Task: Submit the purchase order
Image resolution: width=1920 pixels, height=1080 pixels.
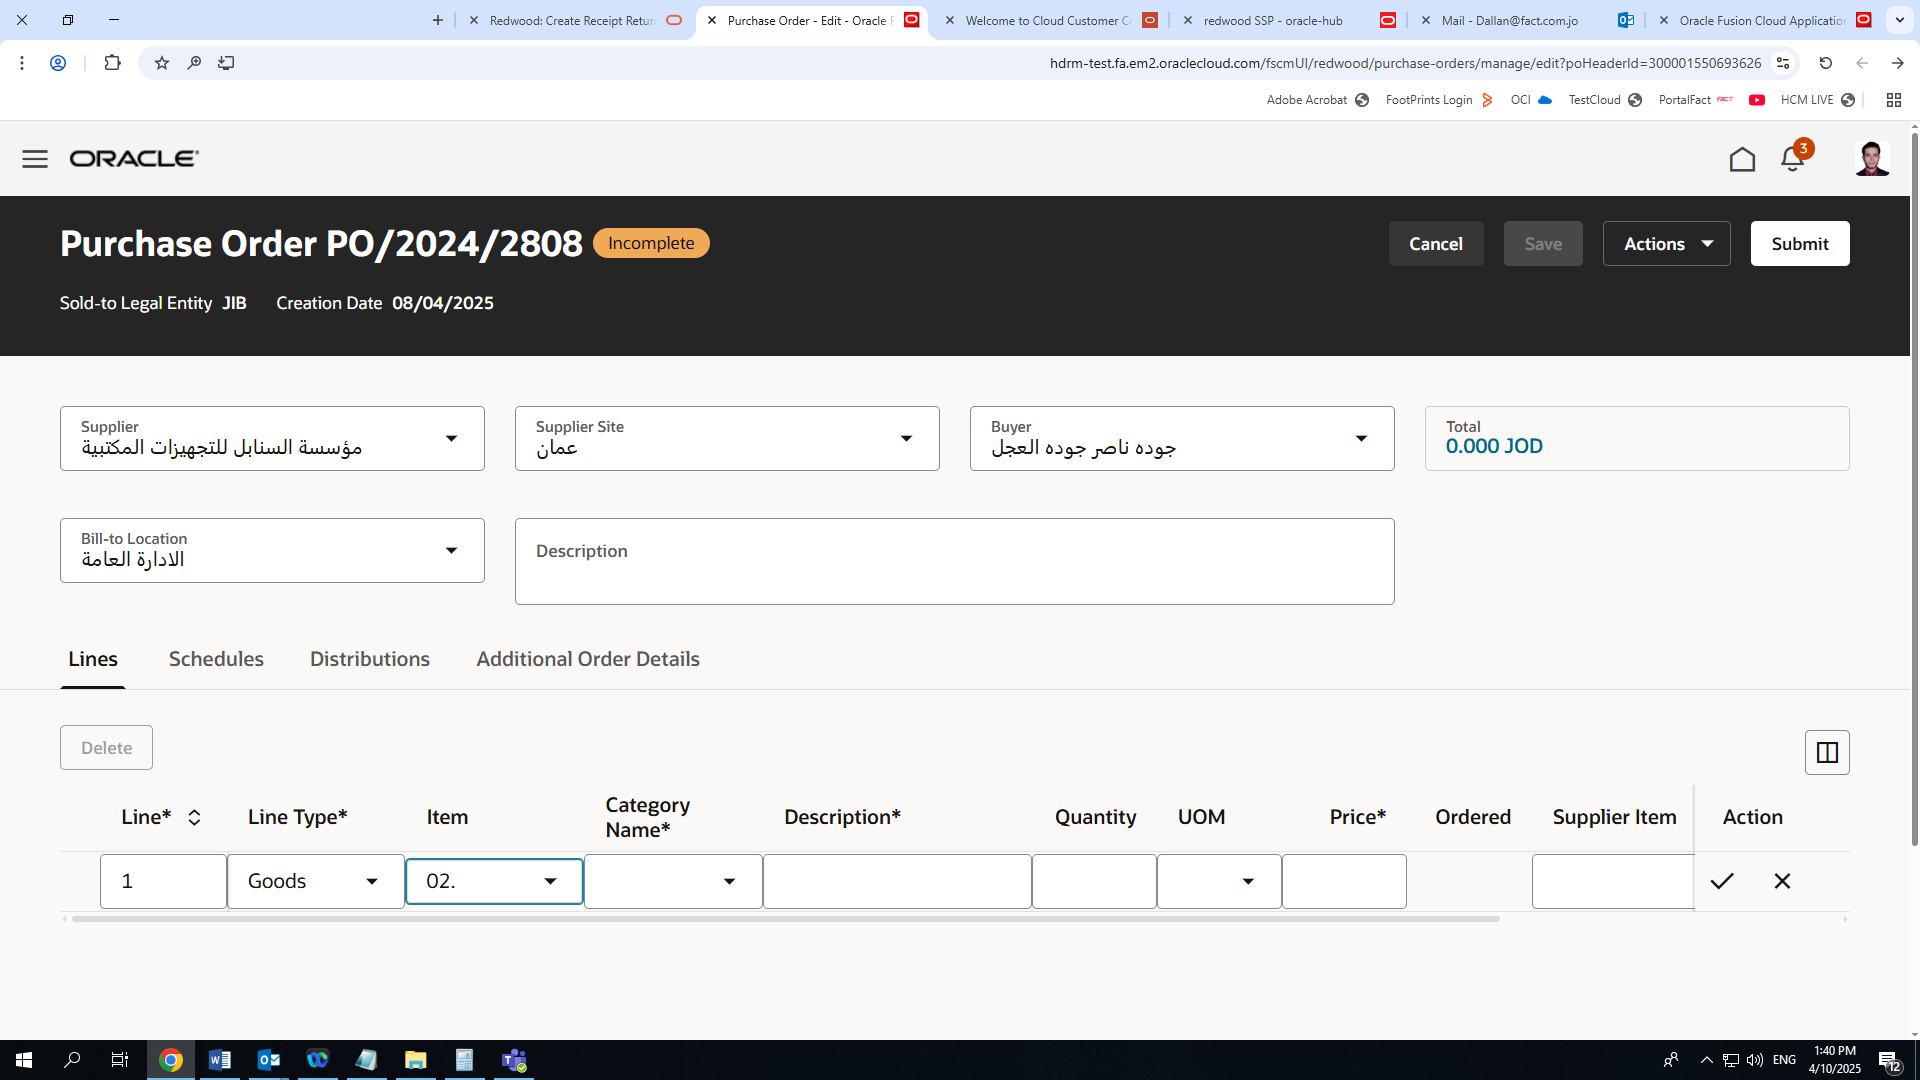Action: (1800, 244)
